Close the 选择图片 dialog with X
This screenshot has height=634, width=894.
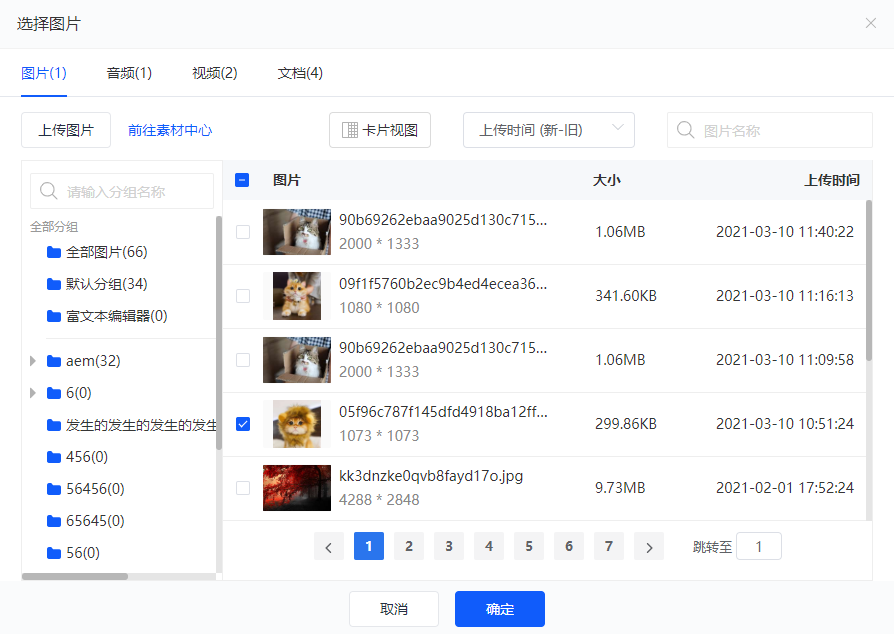(870, 23)
